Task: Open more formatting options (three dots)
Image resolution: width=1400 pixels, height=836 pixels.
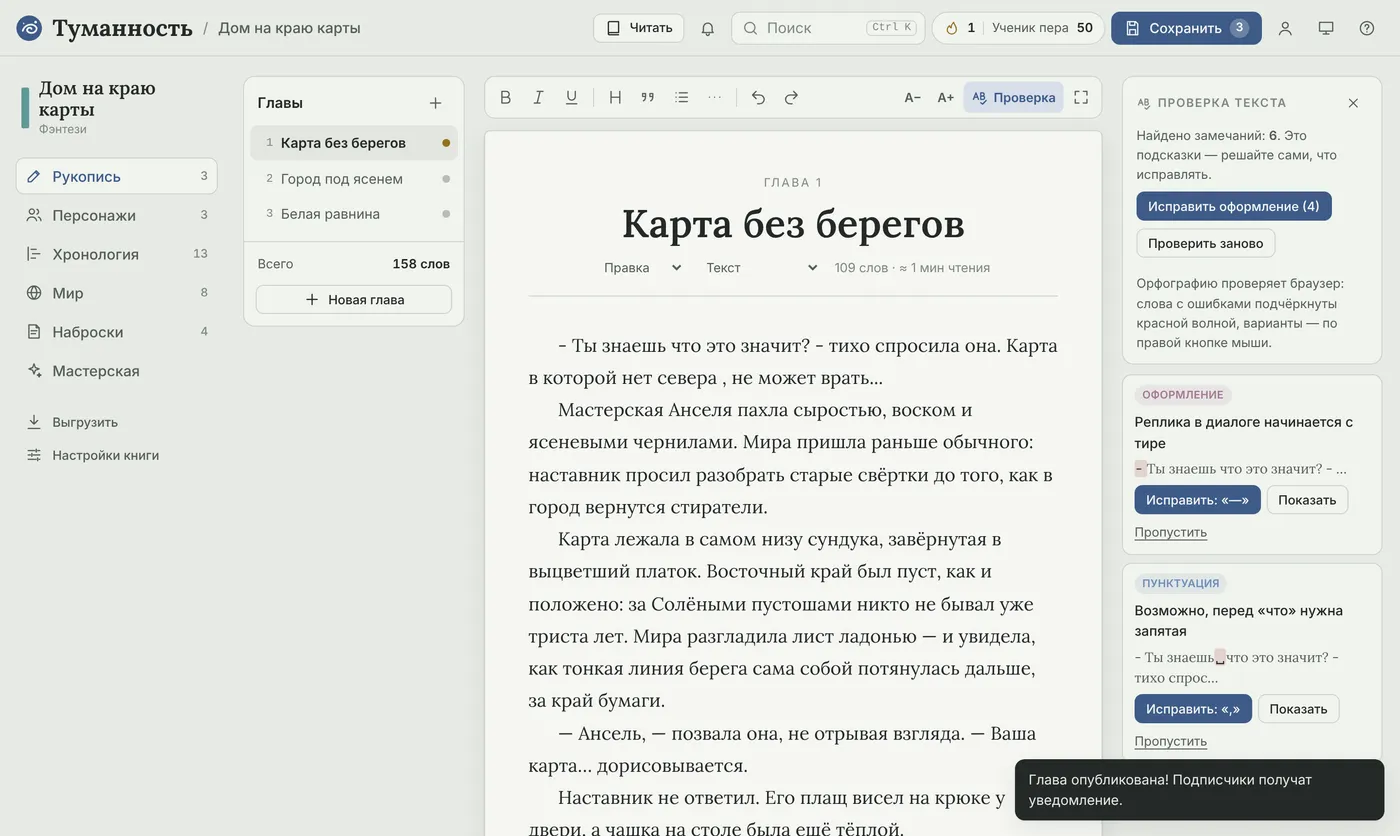Action: pos(714,97)
